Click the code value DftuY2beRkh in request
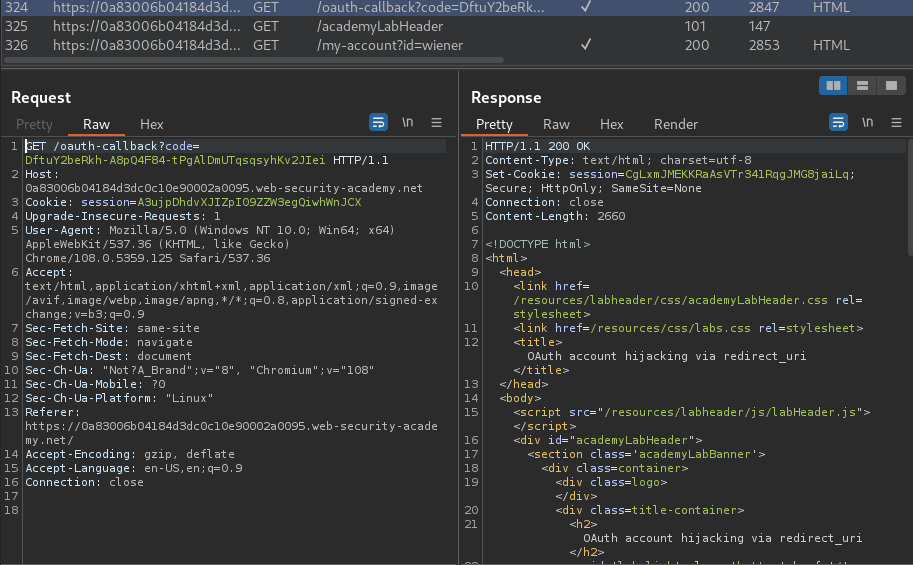The image size is (913, 565). click(175, 160)
